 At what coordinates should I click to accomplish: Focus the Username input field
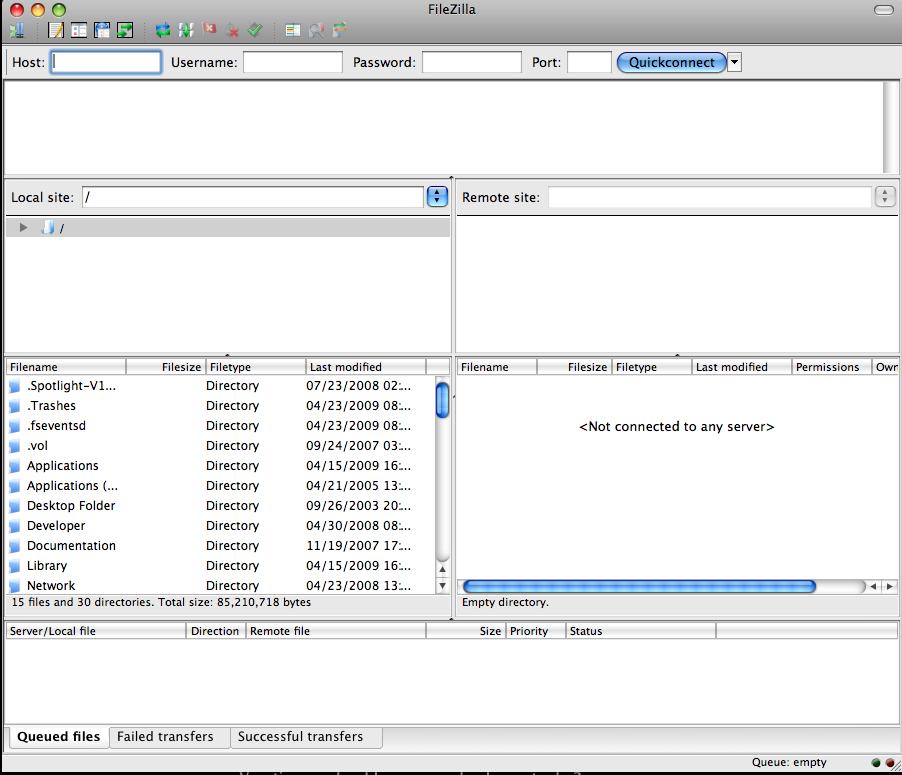point(293,62)
